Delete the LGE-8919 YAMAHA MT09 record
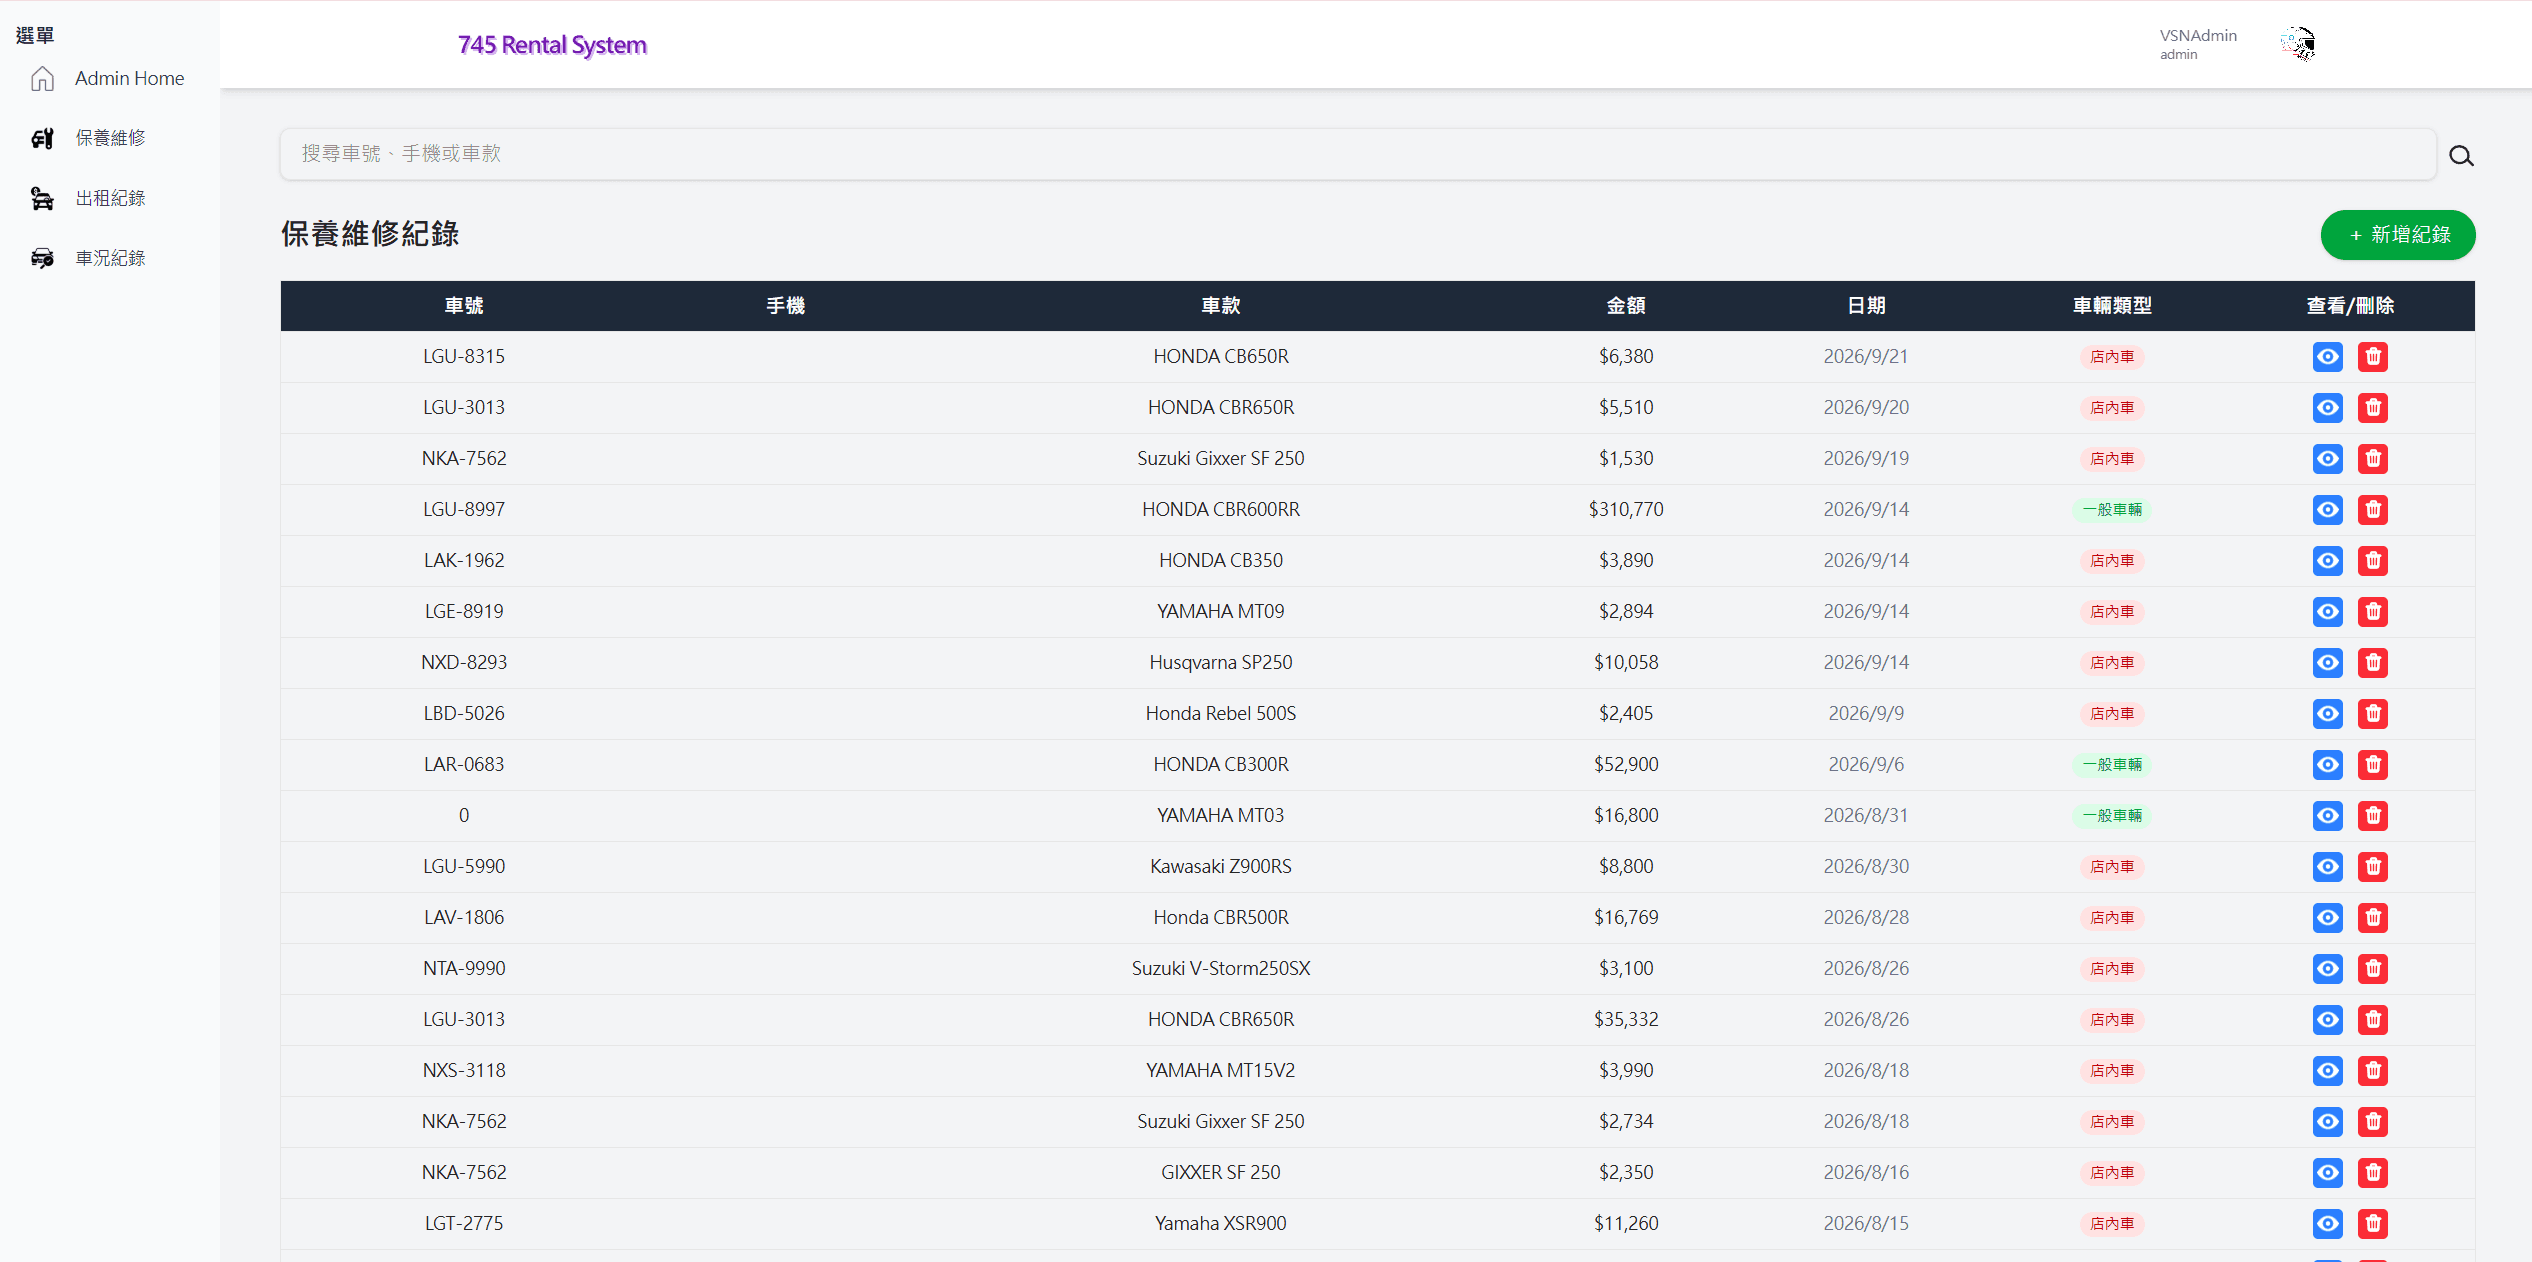This screenshot has height=1262, width=2532. [x=2373, y=612]
